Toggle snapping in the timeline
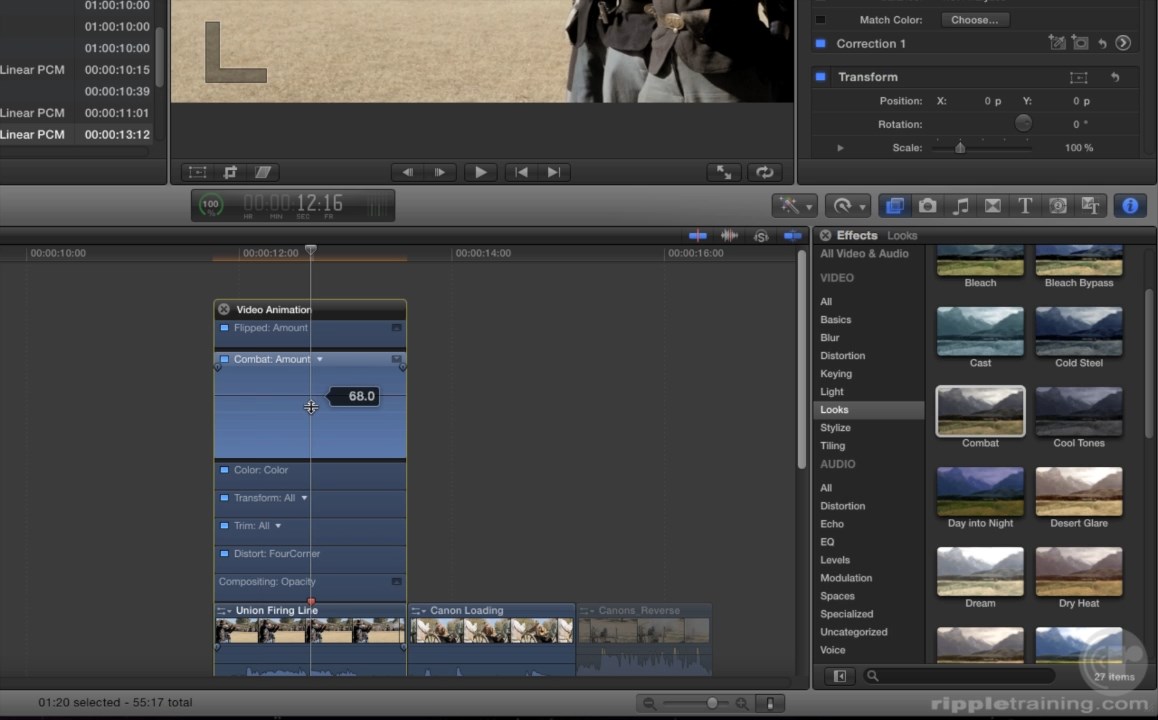 click(793, 236)
